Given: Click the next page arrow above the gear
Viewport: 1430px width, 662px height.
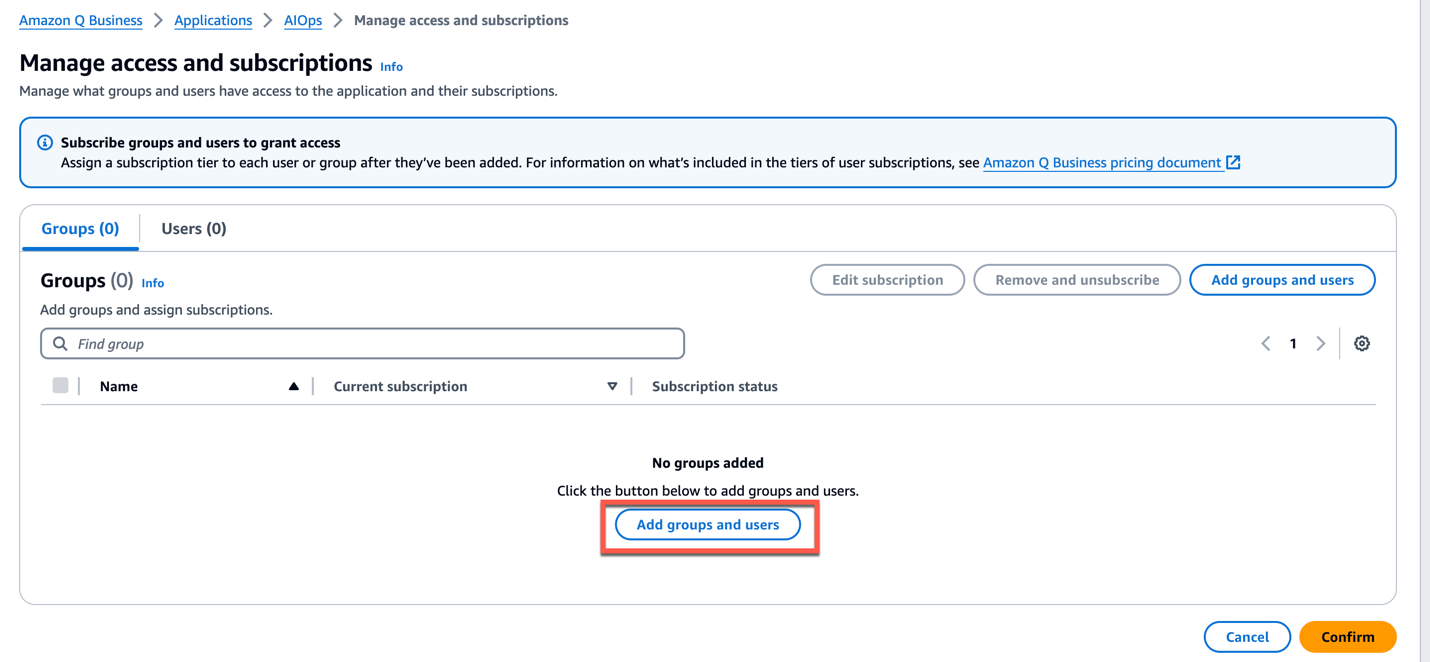Looking at the screenshot, I should [1321, 343].
